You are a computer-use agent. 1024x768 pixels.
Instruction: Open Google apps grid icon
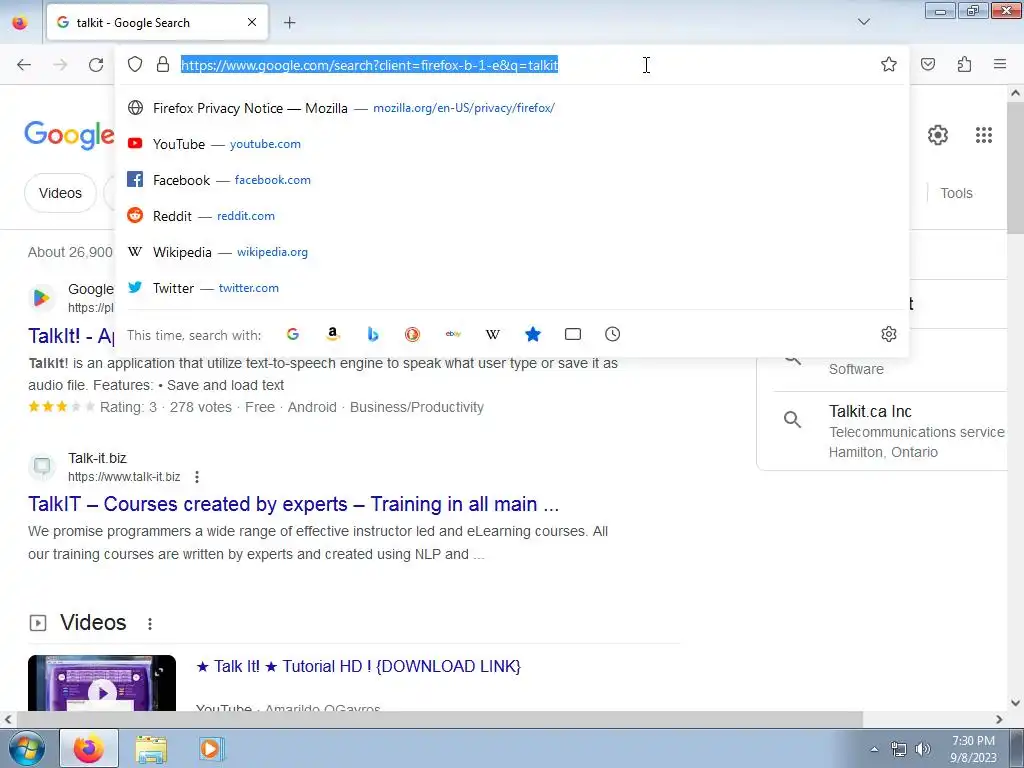[984, 135]
